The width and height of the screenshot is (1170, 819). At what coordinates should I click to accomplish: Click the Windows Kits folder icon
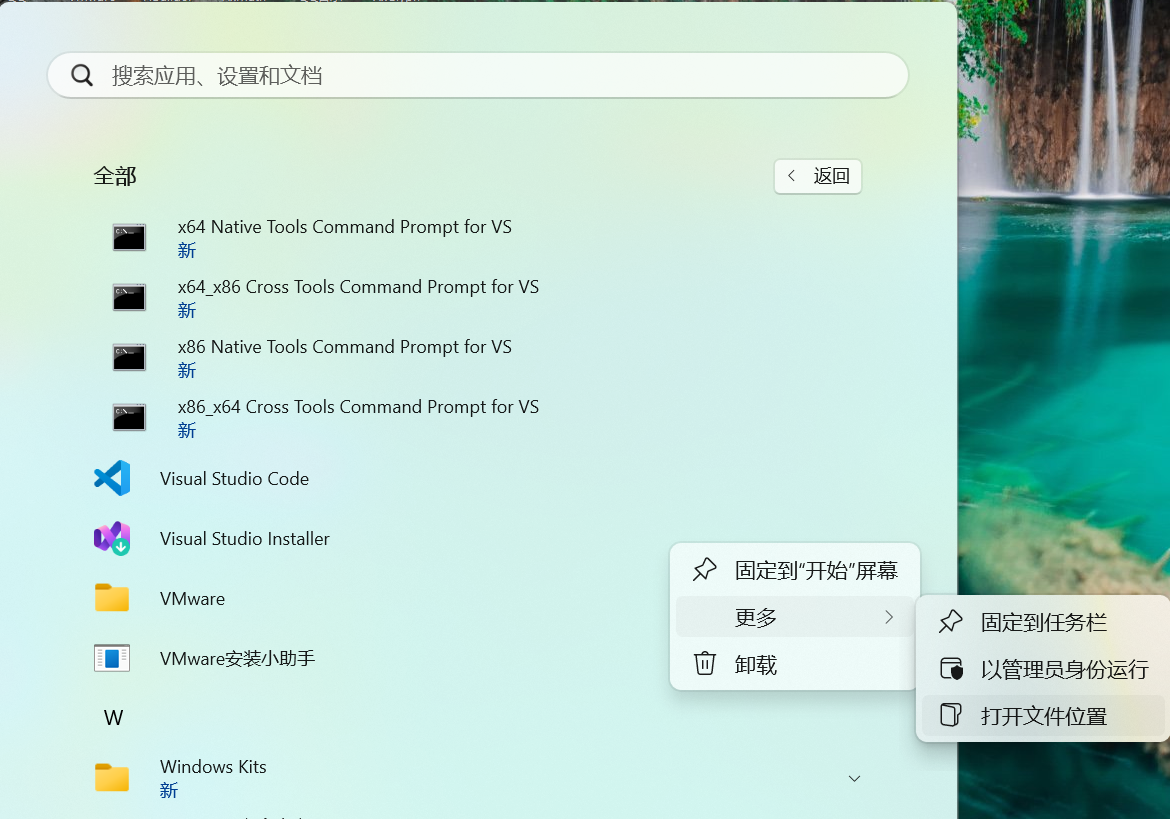pyautogui.click(x=112, y=777)
